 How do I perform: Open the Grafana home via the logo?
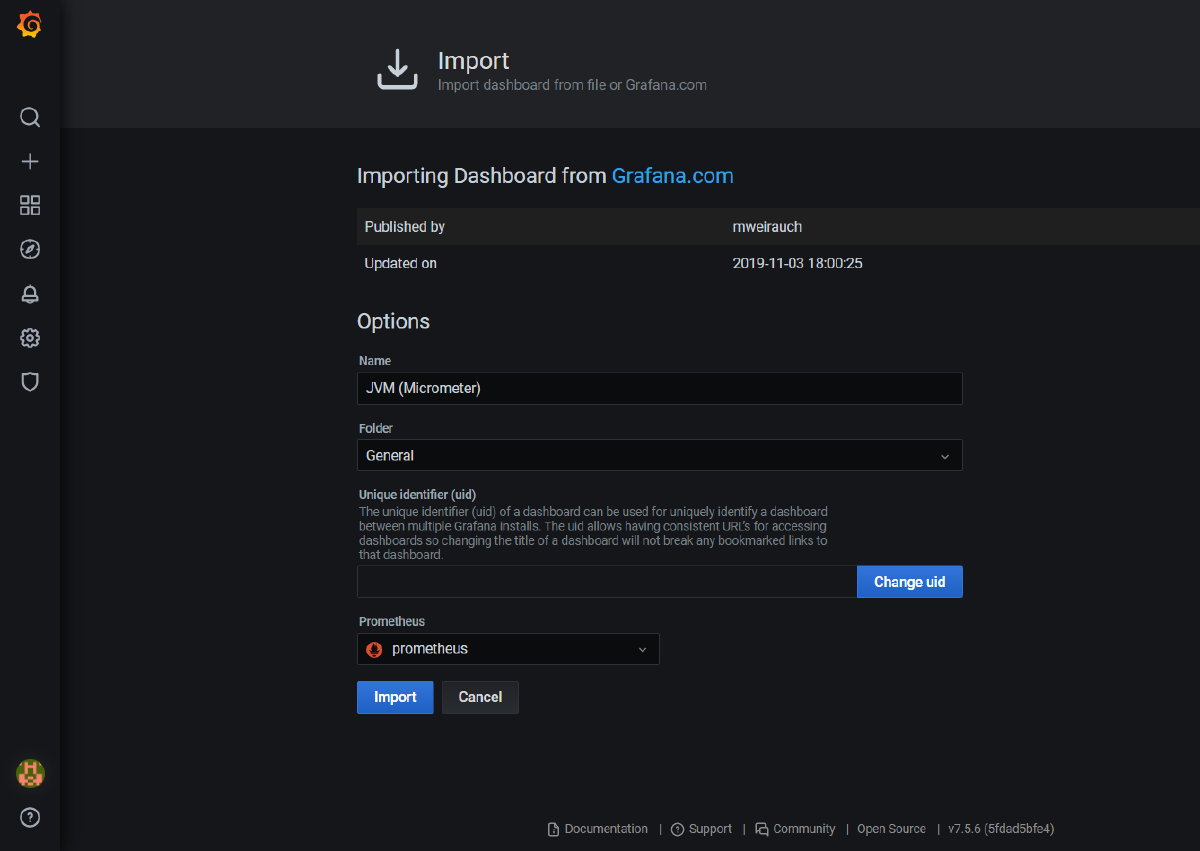(29, 25)
